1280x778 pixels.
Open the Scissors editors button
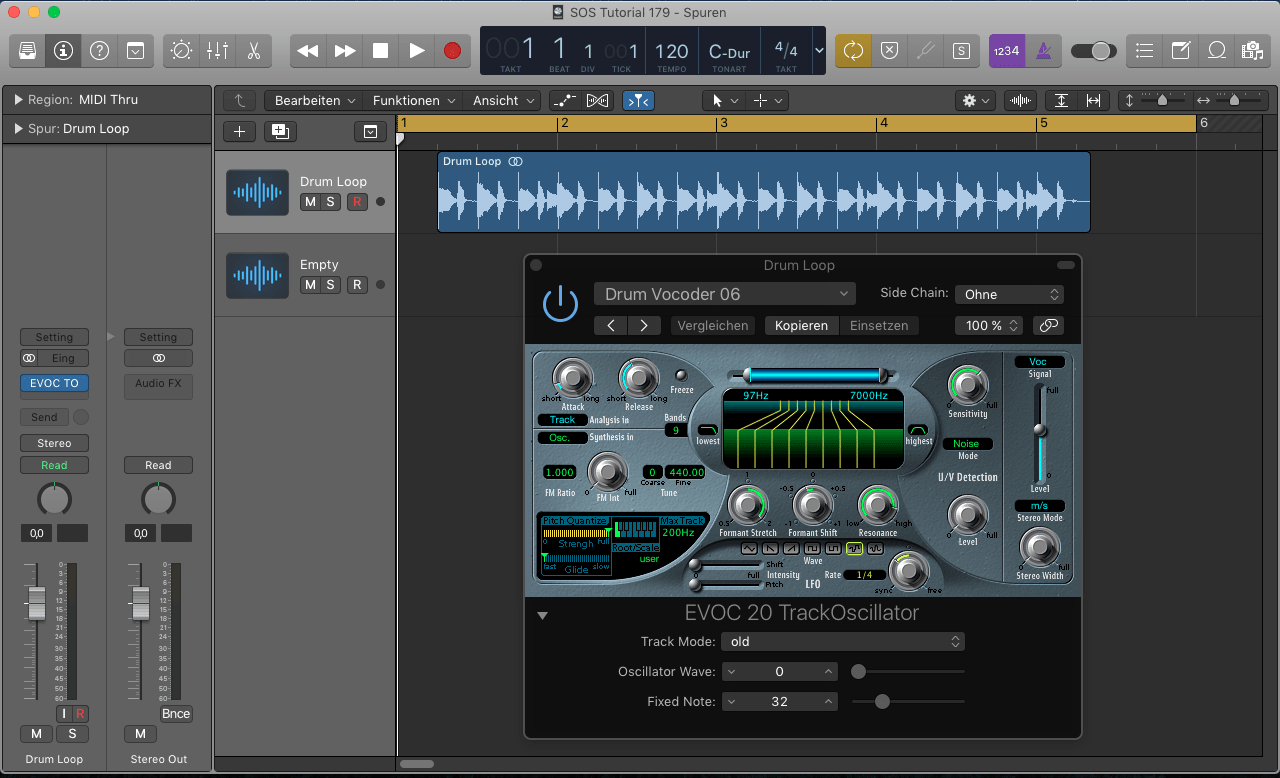tap(253, 50)
